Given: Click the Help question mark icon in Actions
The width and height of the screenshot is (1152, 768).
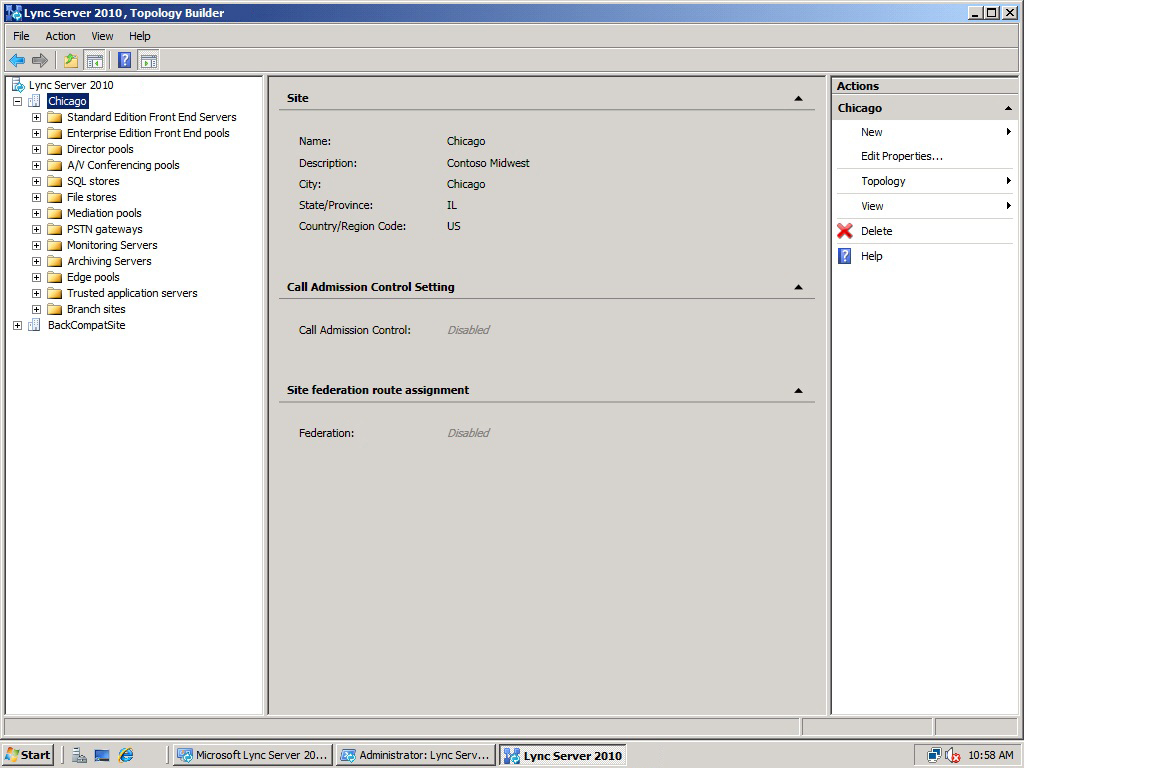Looking at the screenshot, I should (845, 256).
